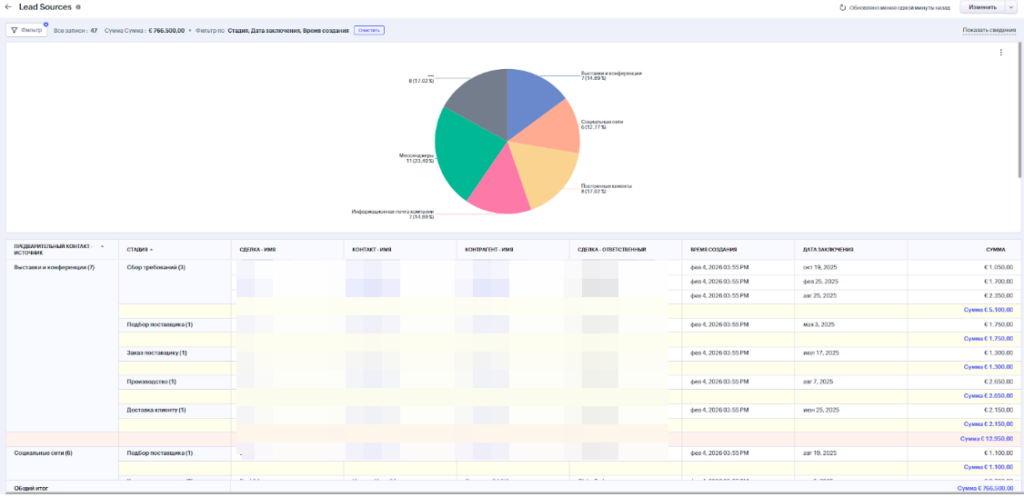This screenshot has width=1024, height=497.
Task: Click the Дата заключения column header
Action: (x=828, y=249)
